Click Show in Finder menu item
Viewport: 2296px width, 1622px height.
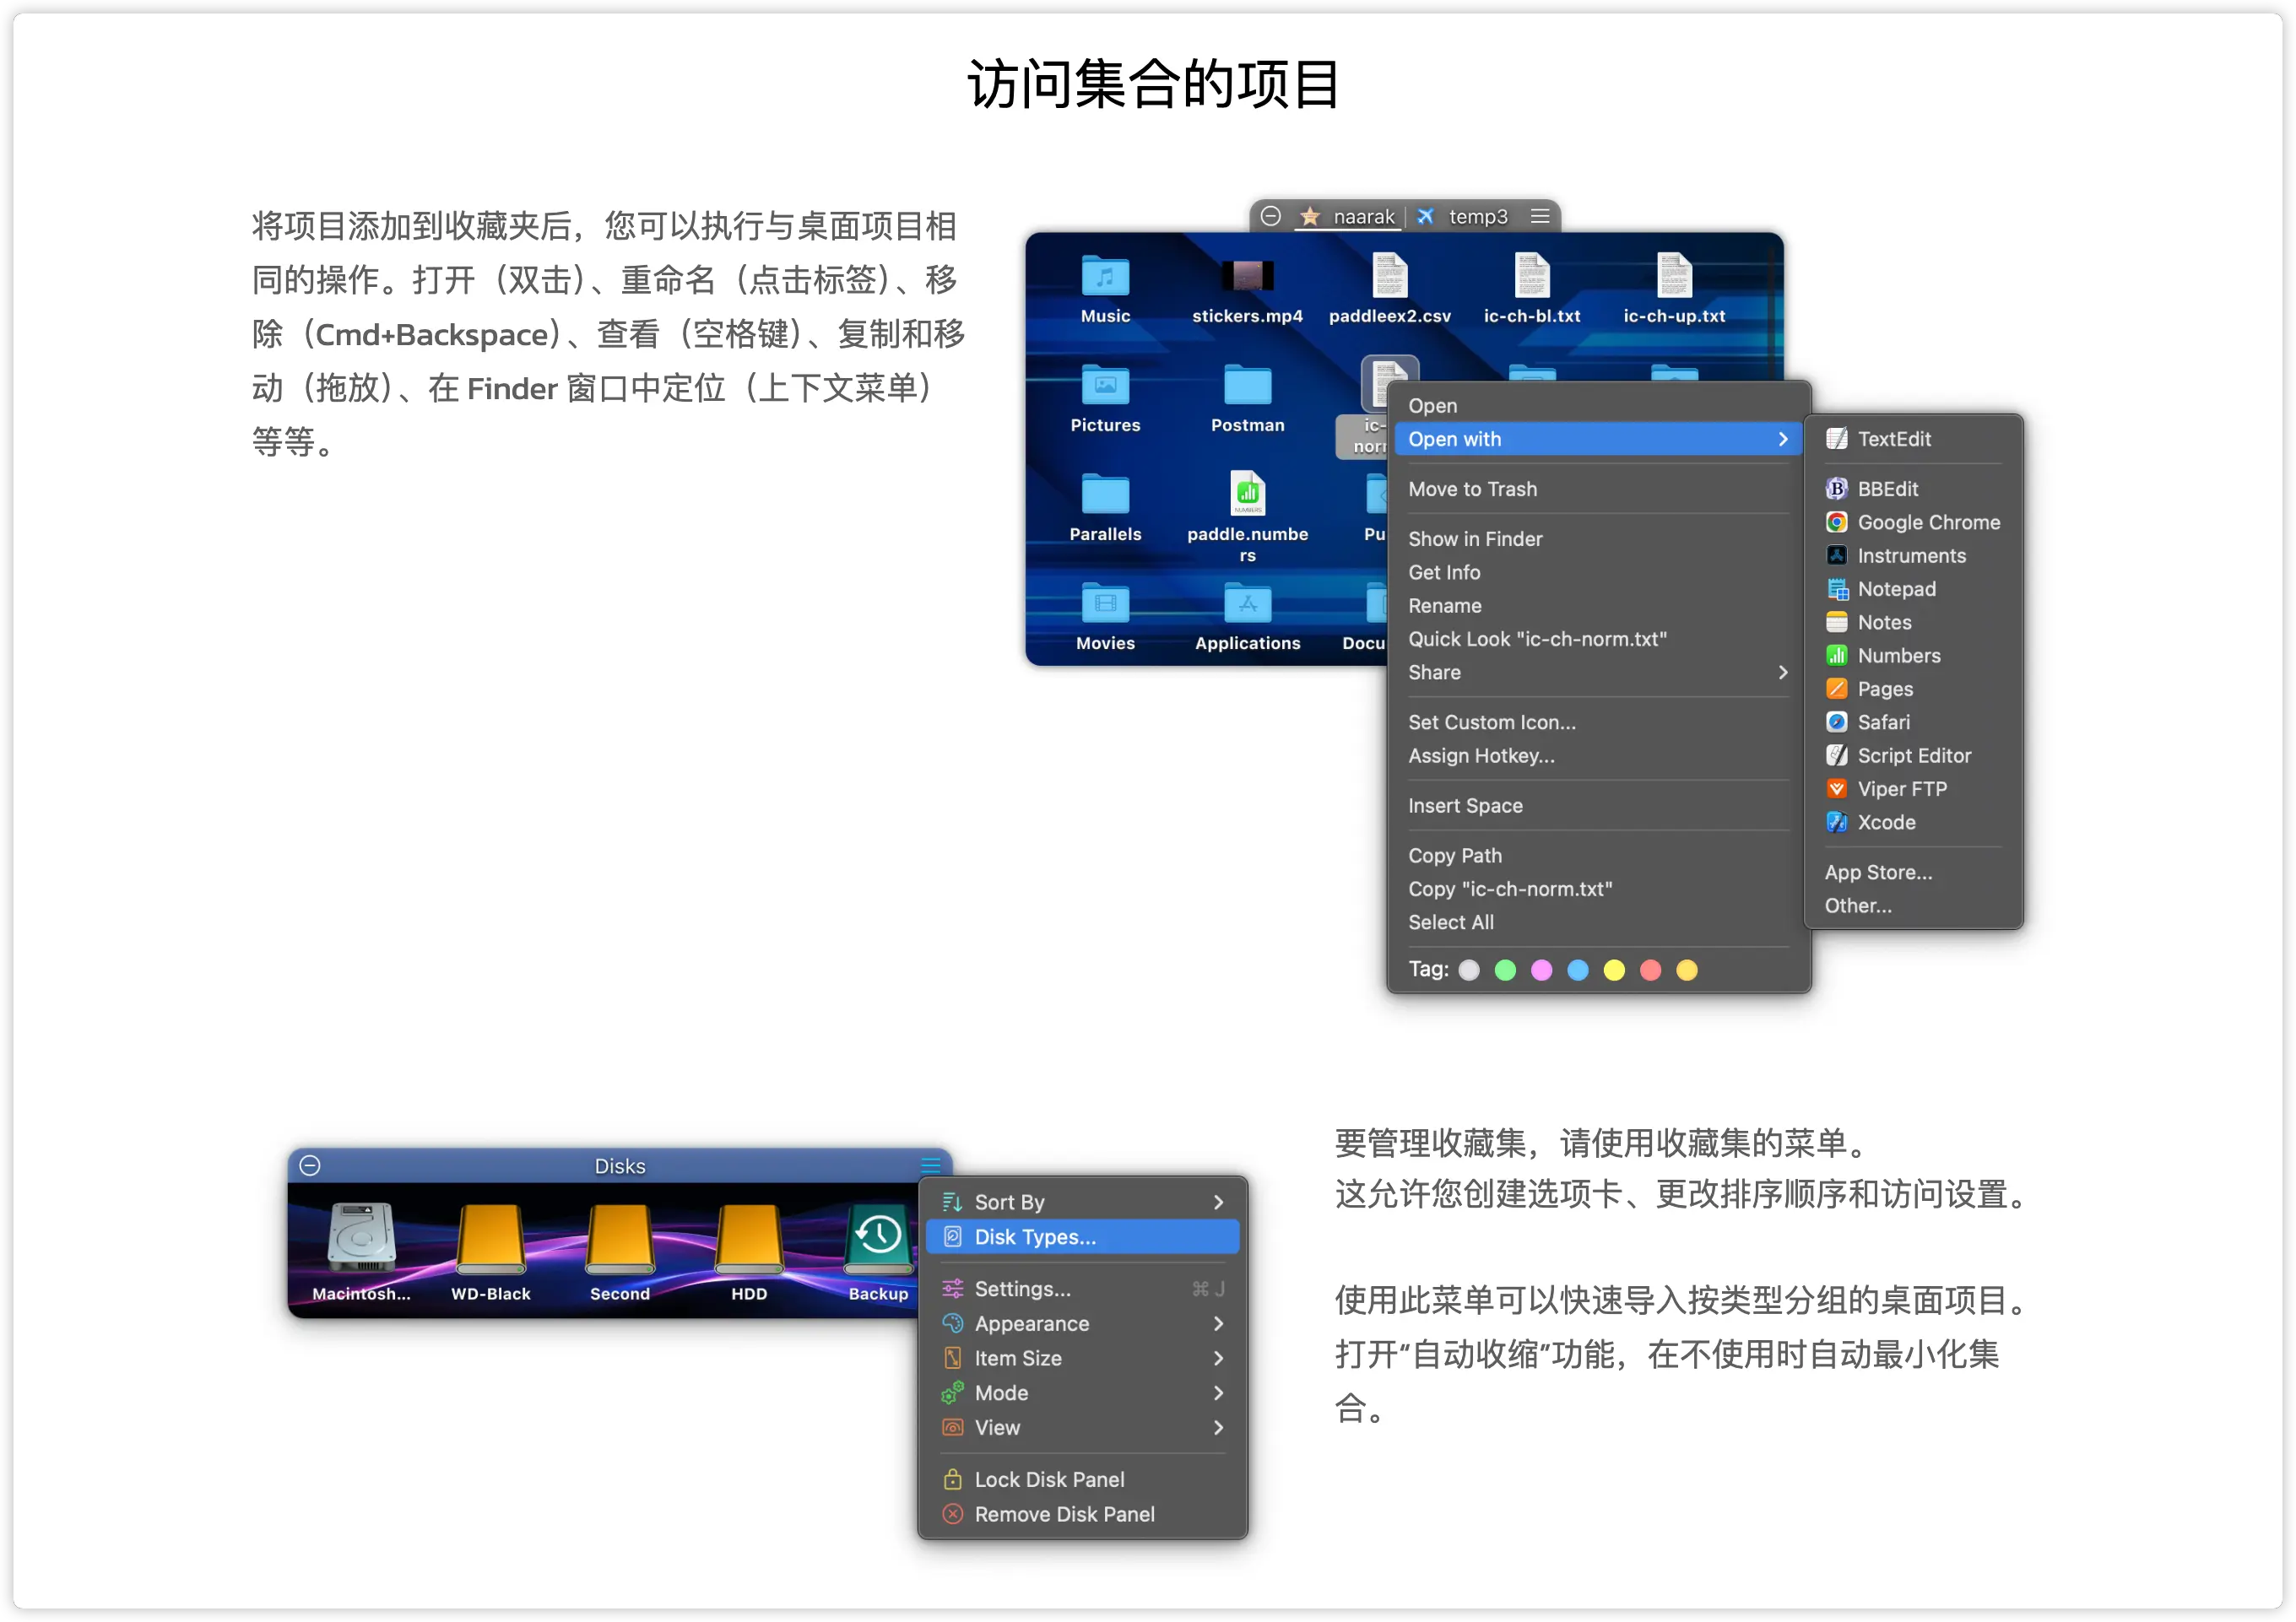[1475, 539]
